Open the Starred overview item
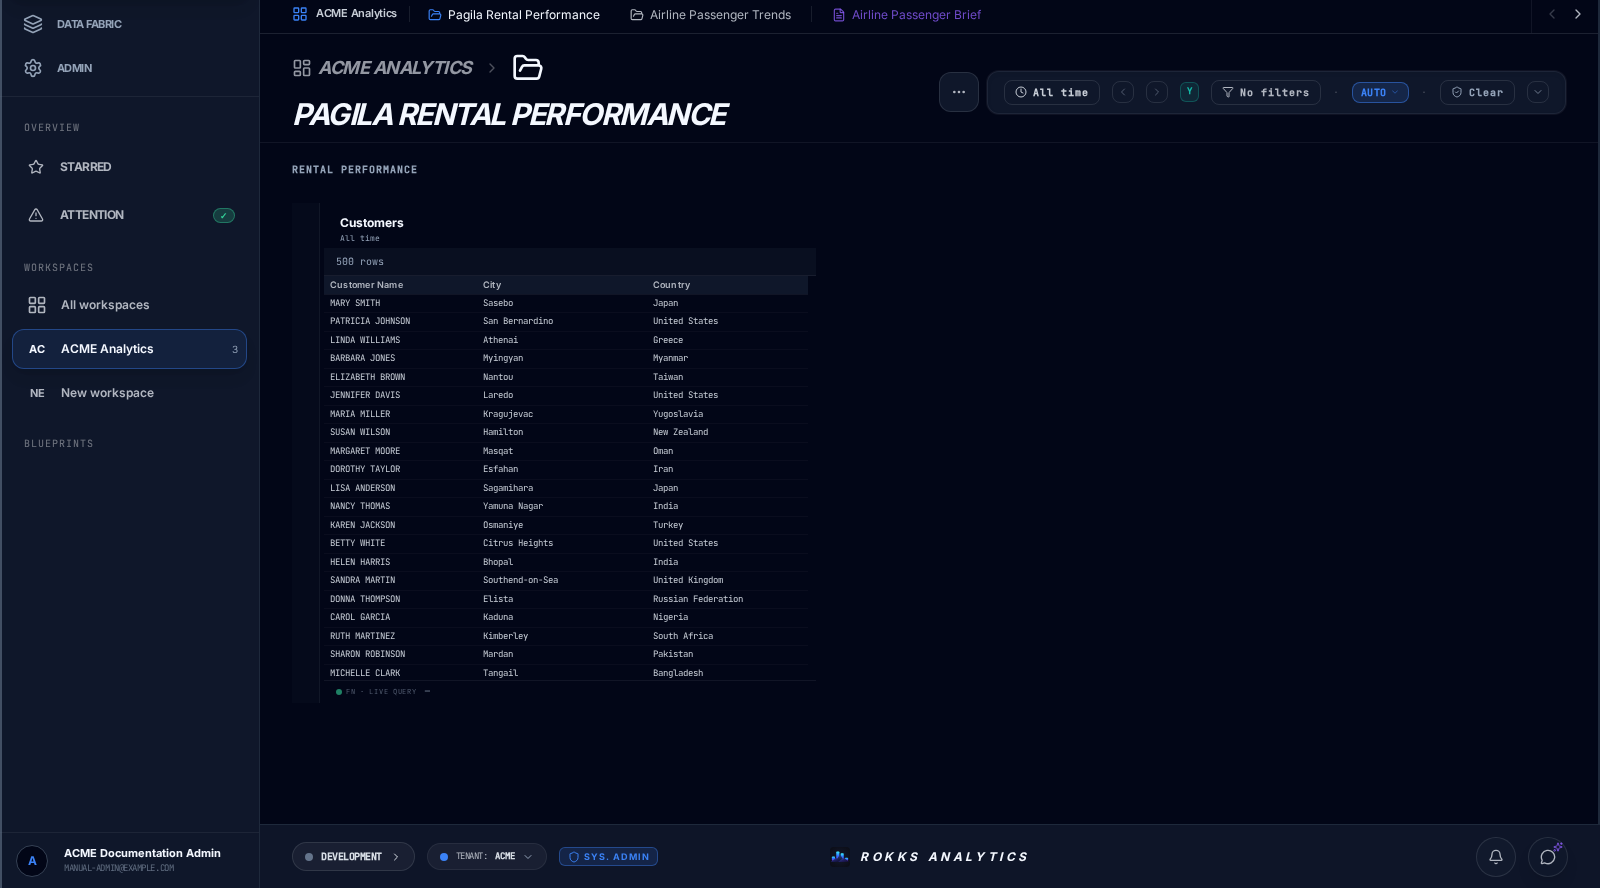 (130, 167)
